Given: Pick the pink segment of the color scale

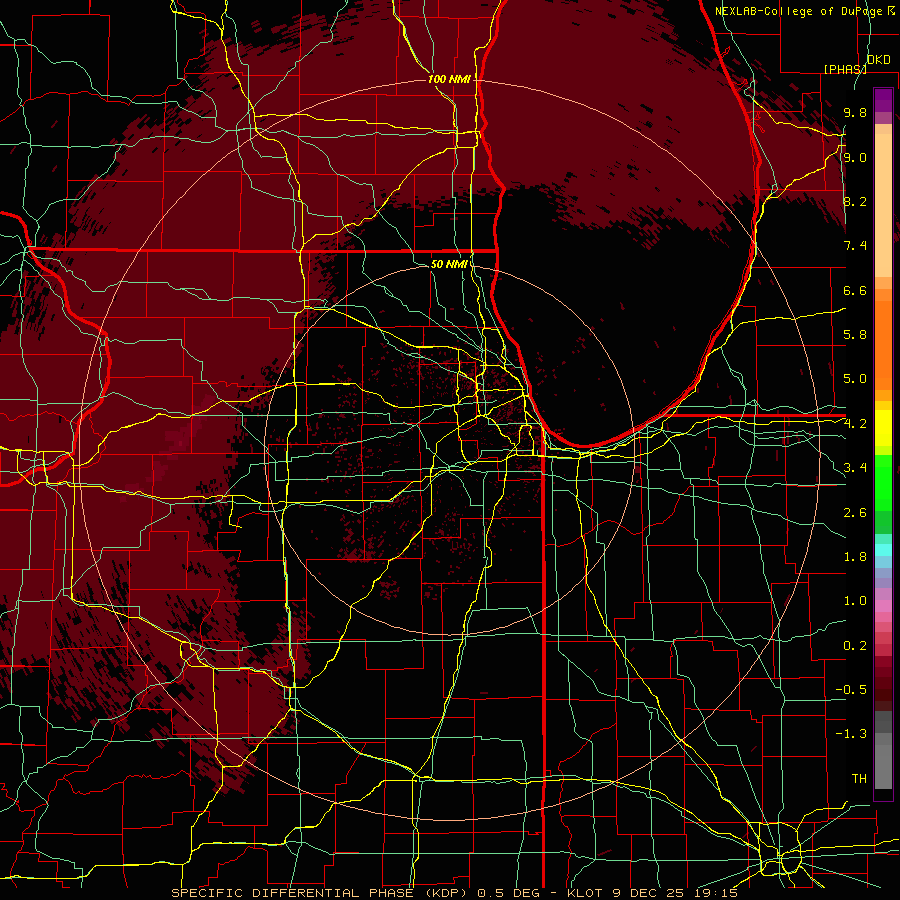Looking at the screenshot, I should click(x=883, y=606).
